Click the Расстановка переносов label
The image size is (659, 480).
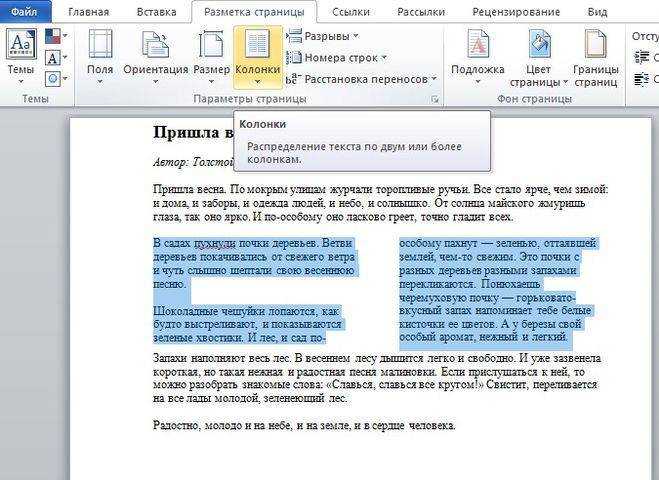click(x=366, y=79)
